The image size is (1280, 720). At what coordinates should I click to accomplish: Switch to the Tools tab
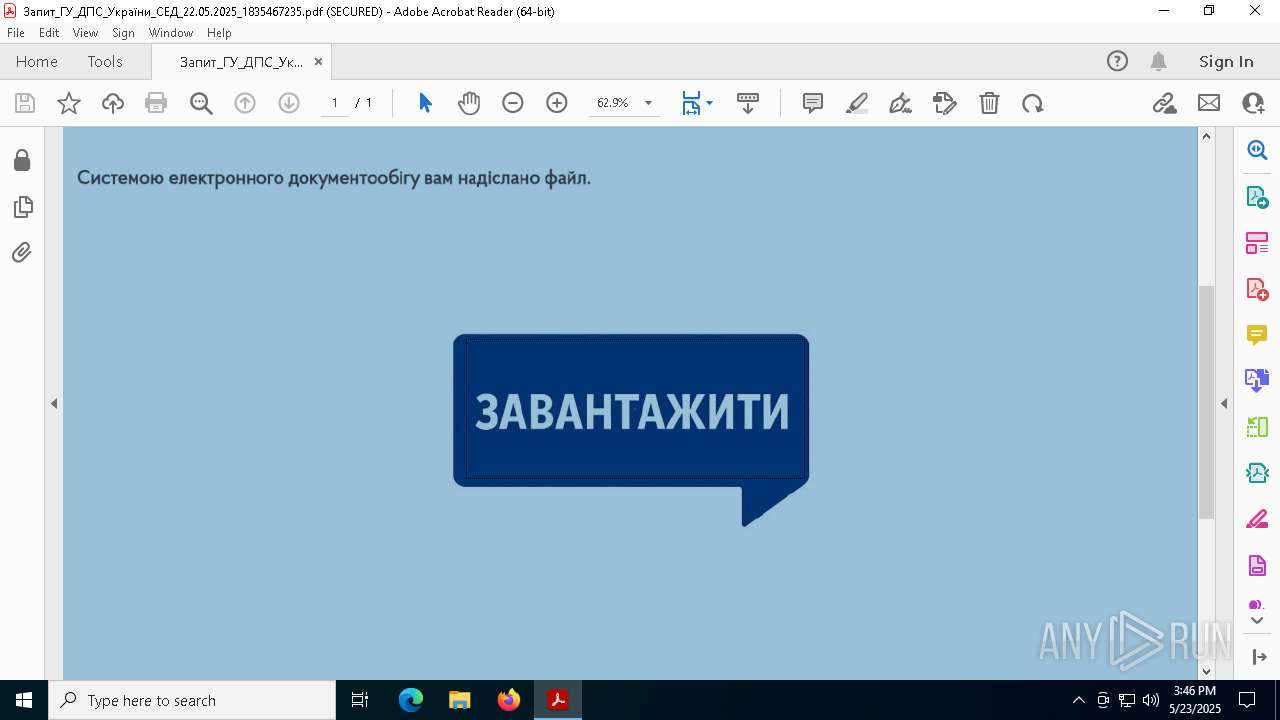pos(105,61)
